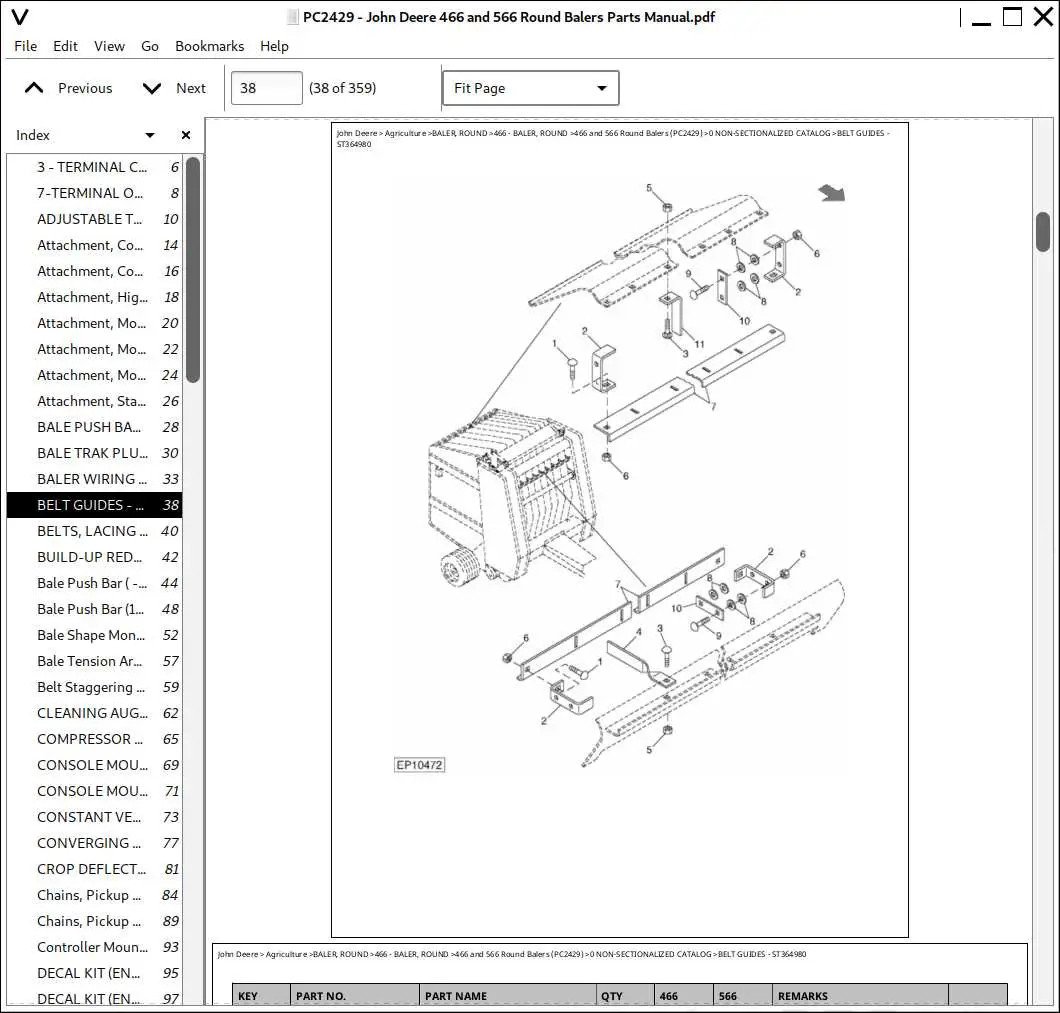Open the Go menu
Image resolution: width=1060 pixels, height=1013 pixels.
(149, 46)
